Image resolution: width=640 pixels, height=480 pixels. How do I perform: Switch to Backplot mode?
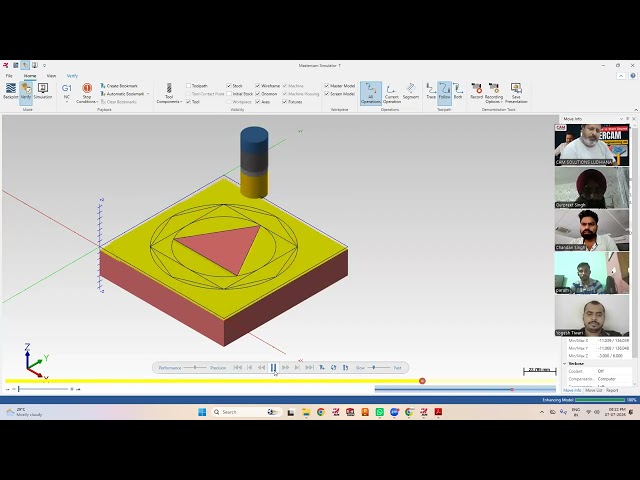point(11,92)
